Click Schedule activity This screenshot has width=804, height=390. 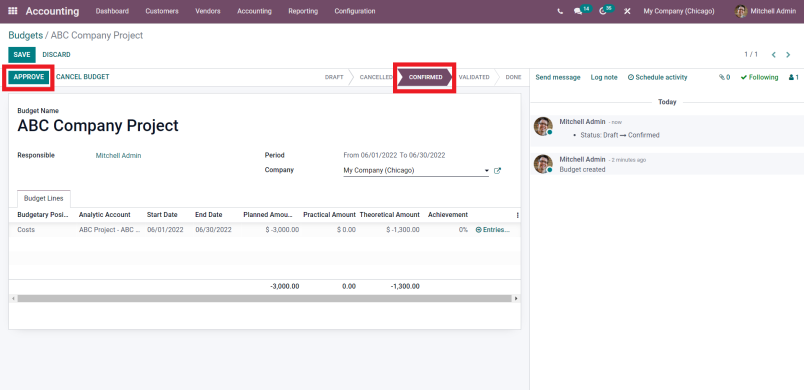(657, 77)
